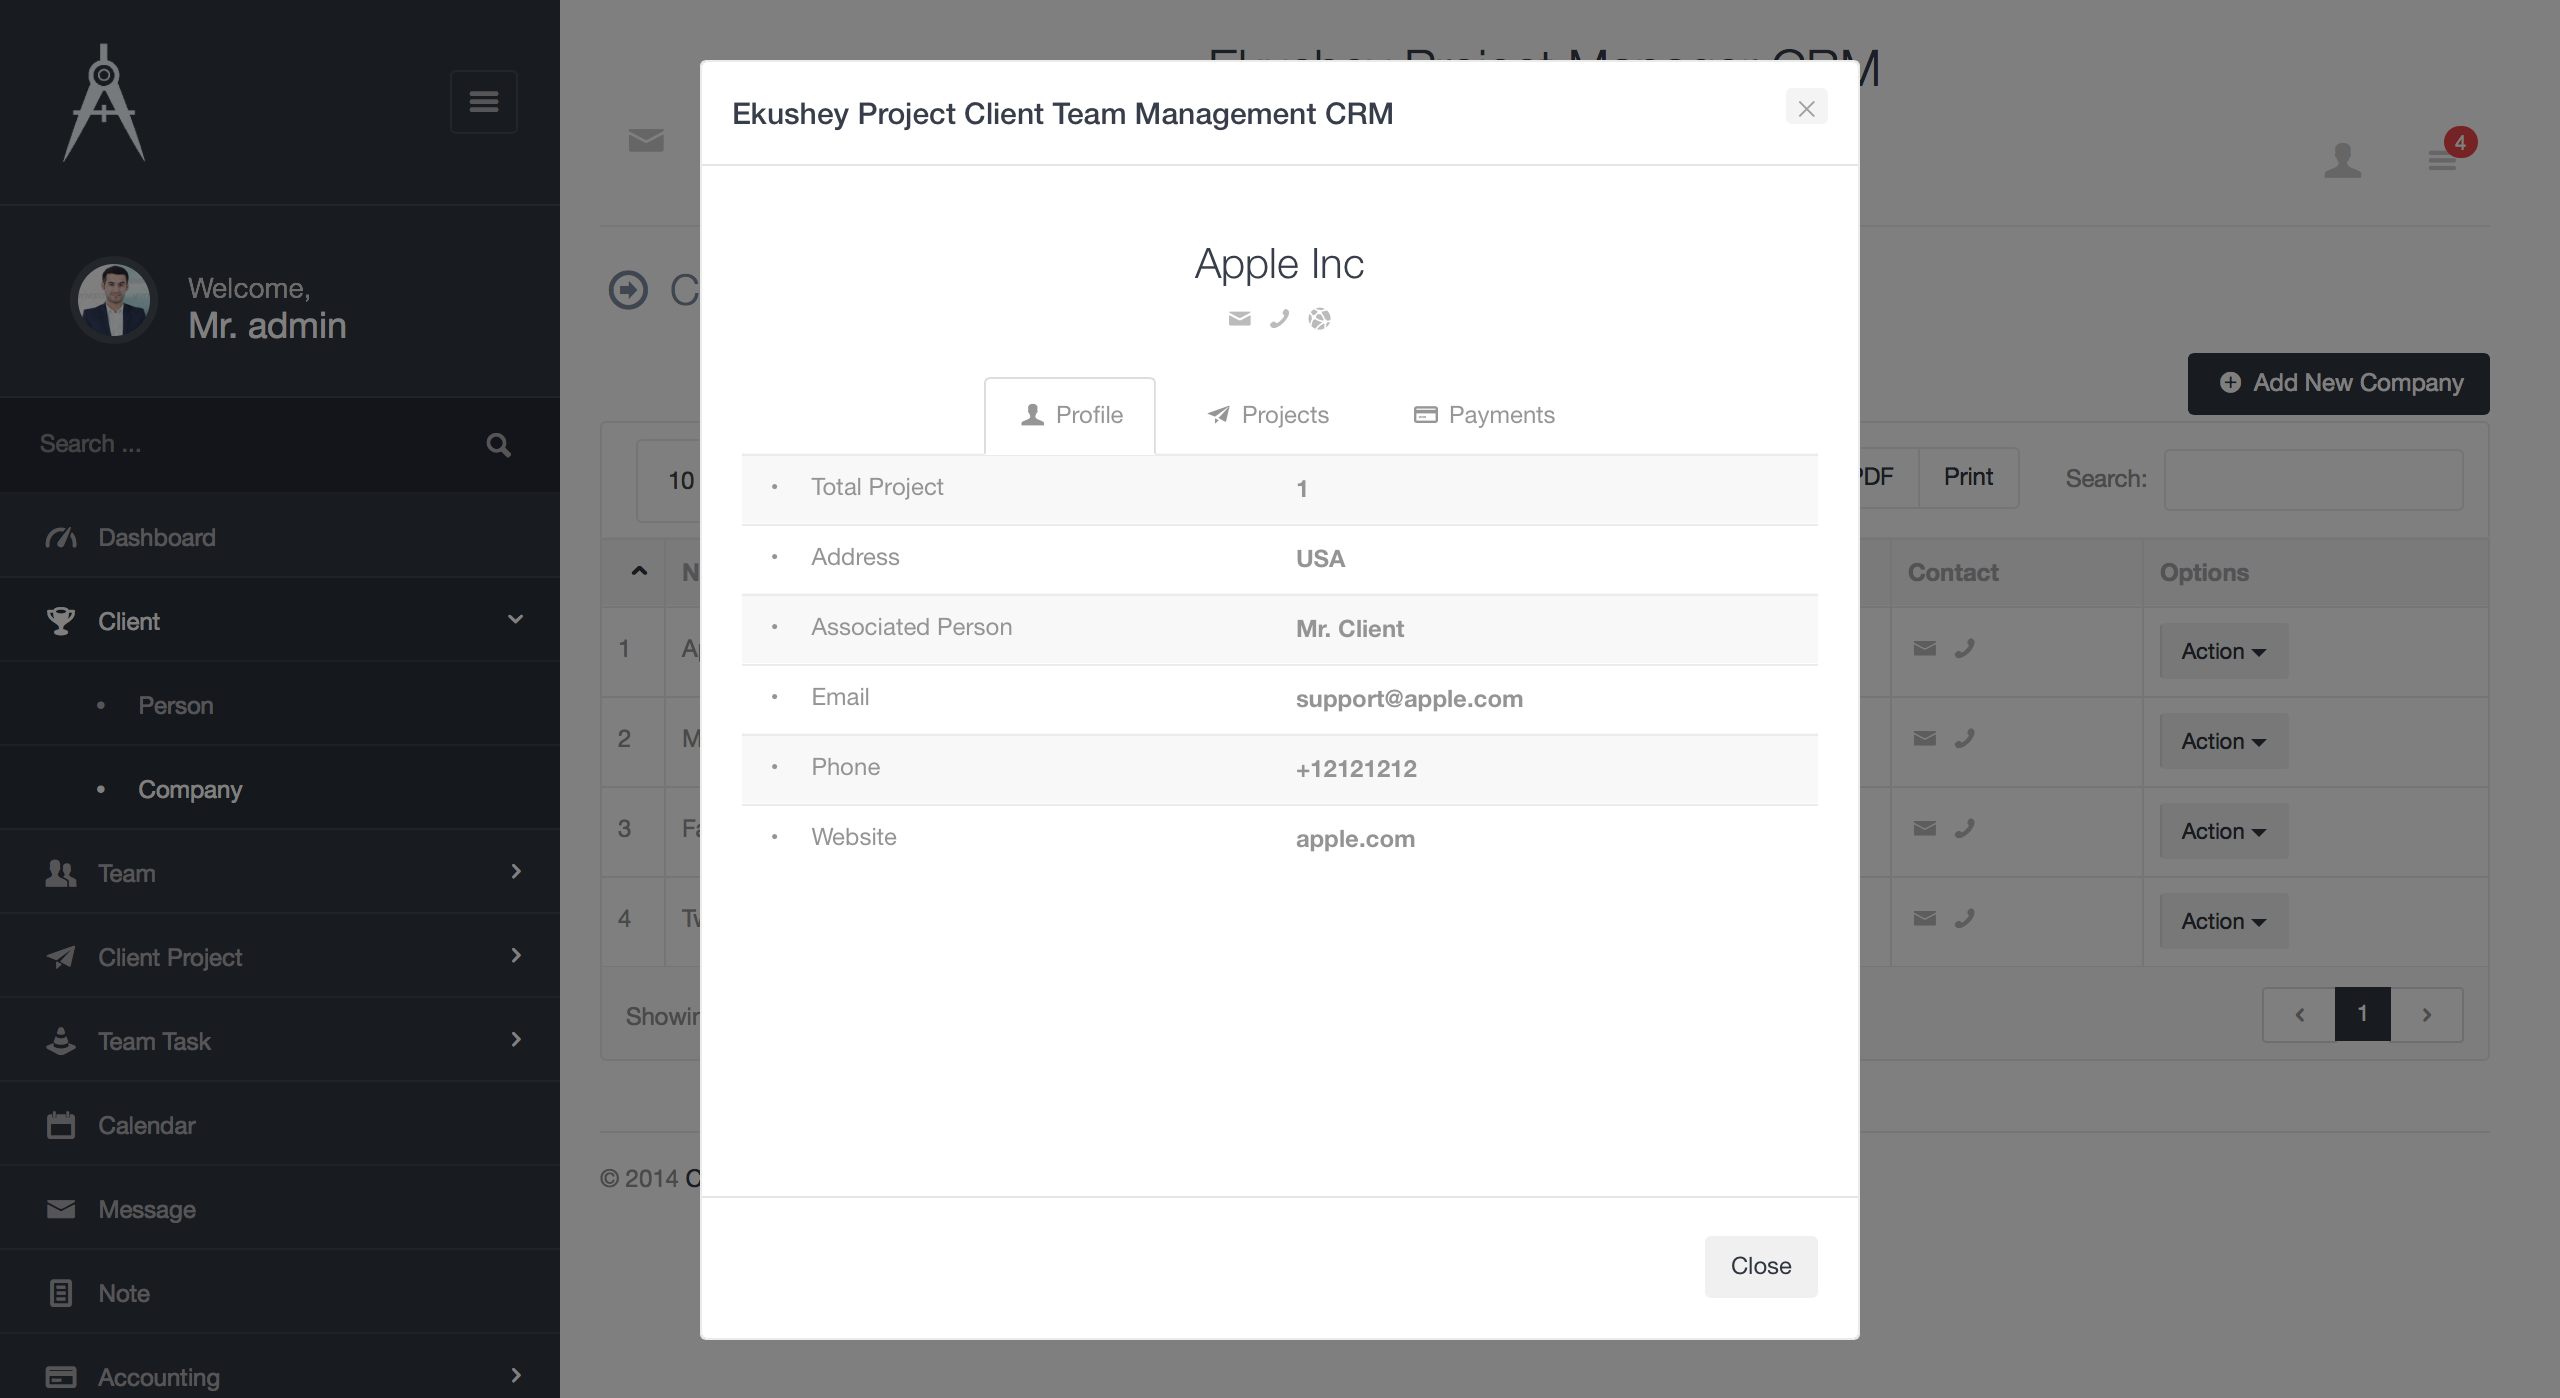Click the compass logo in sidebar

point(104,102)
